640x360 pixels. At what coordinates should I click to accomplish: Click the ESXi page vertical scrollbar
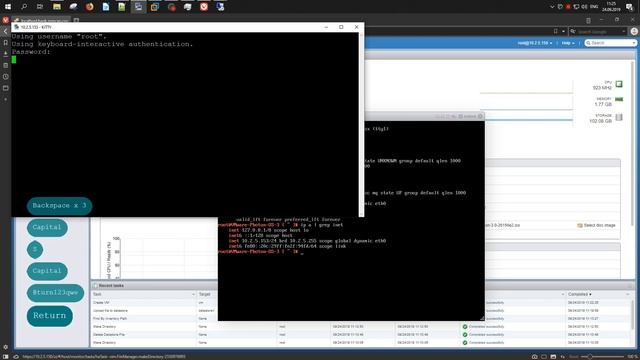click(x=633, y=143)
